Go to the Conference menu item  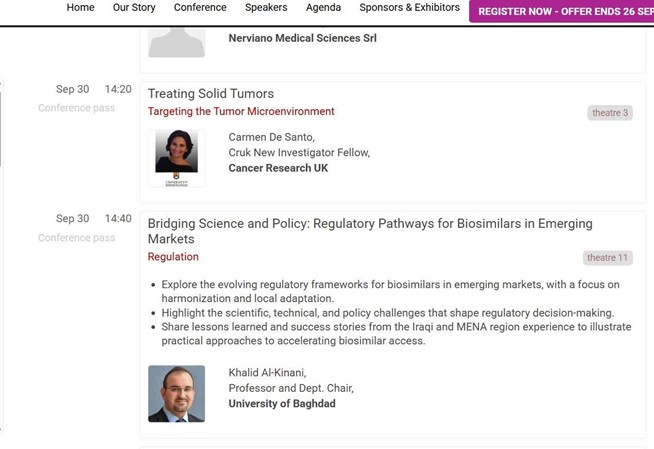[200, 8]
